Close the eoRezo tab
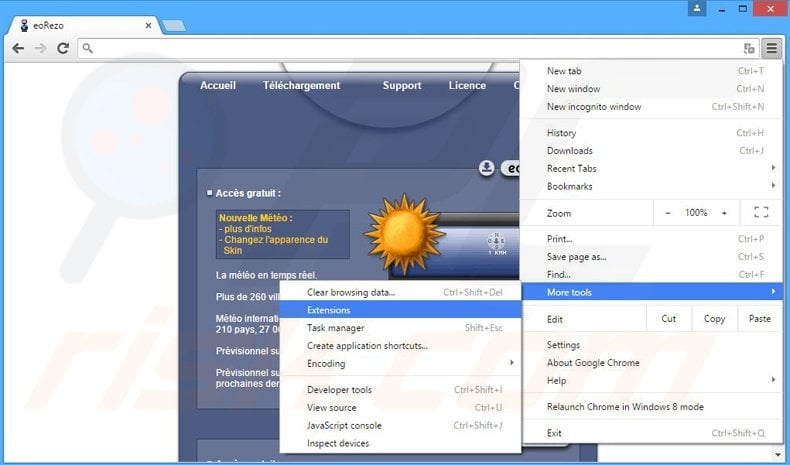The height and width of the screenshot is (465, 790). tap(148, 25)
